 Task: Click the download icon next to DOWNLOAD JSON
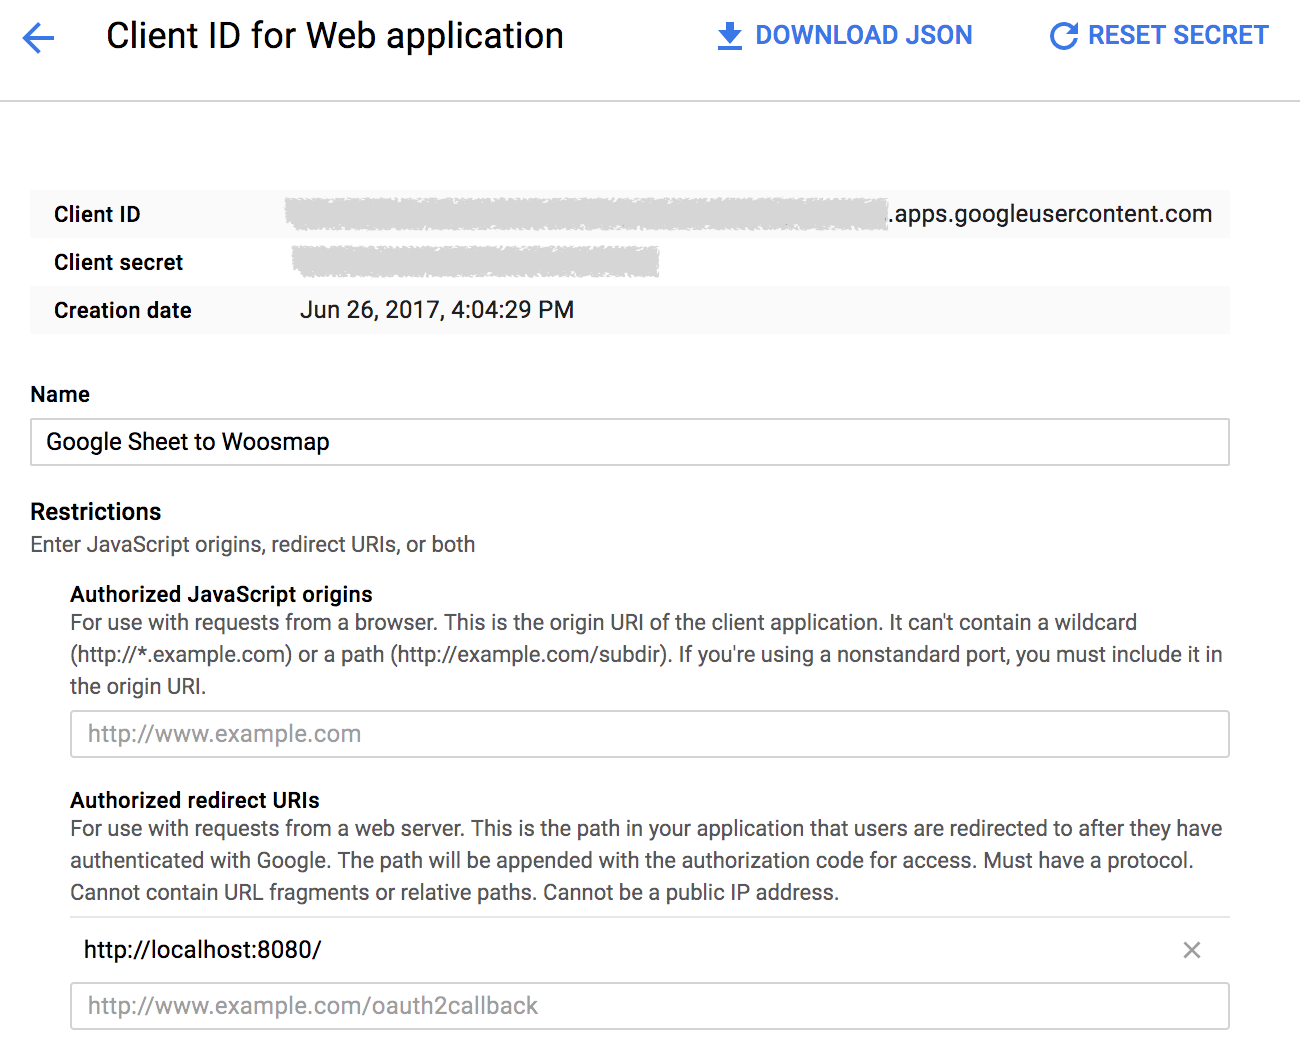tap(729, 35)
